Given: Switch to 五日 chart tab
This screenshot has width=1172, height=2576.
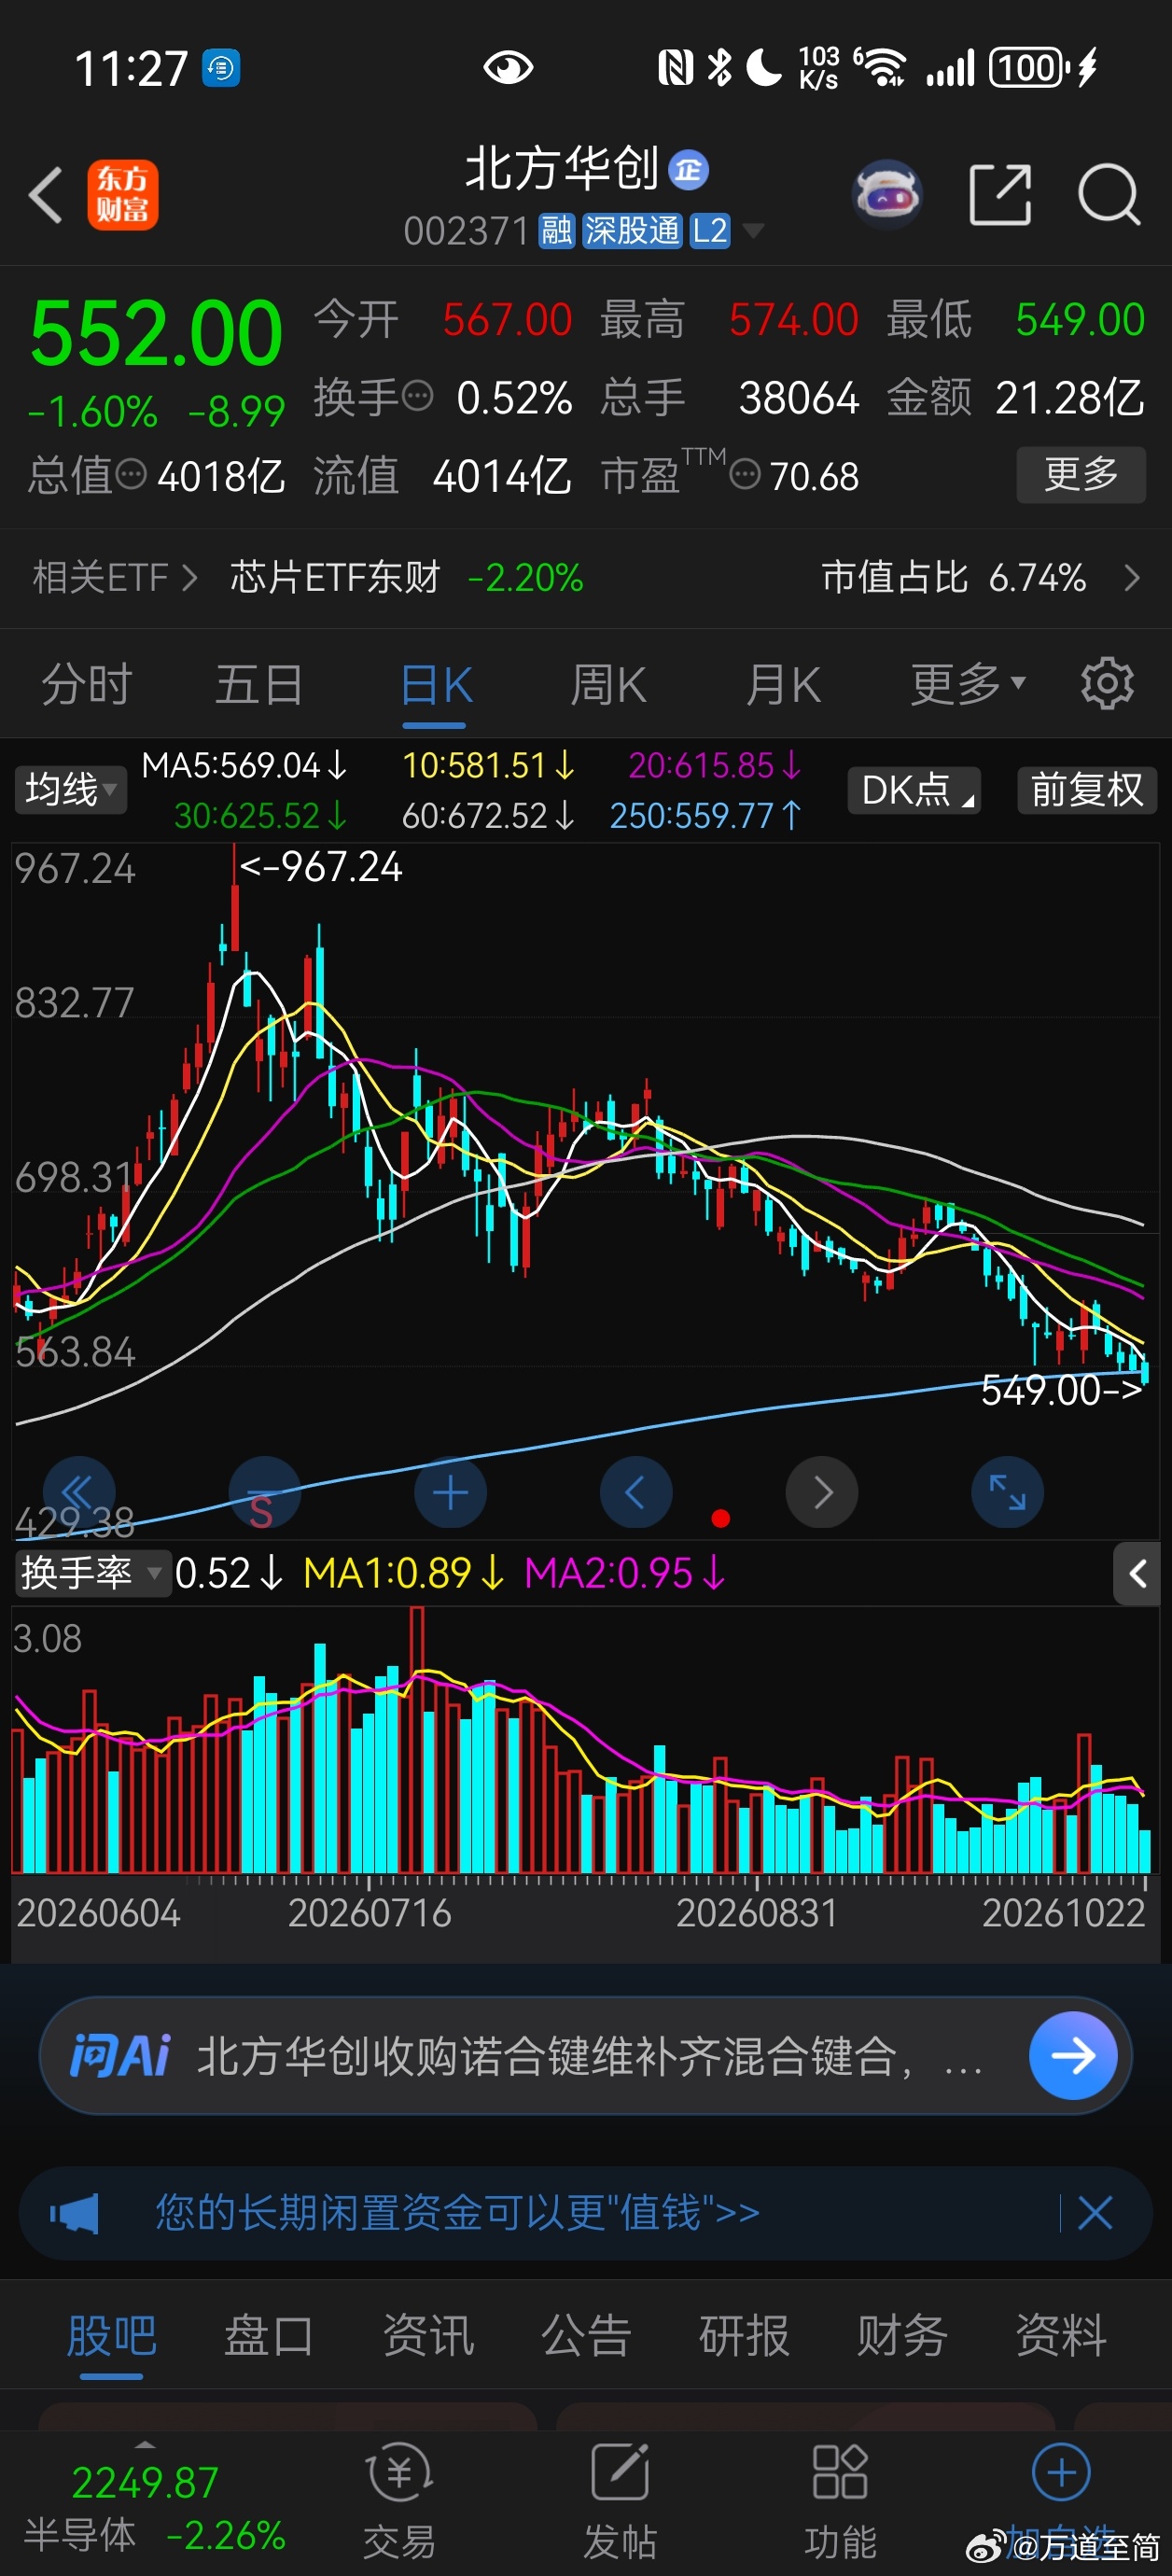Looking at the screenshot, I should pyautogui.click(x=260, y=685).
